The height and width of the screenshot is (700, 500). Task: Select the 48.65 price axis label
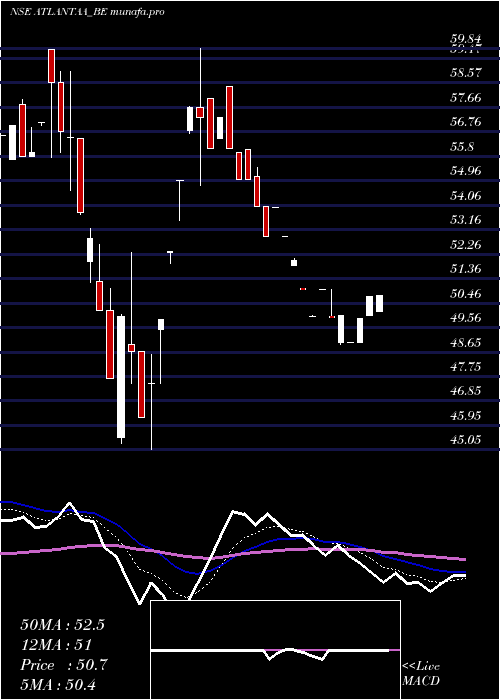pyautogui.click(x=466, y=343)
